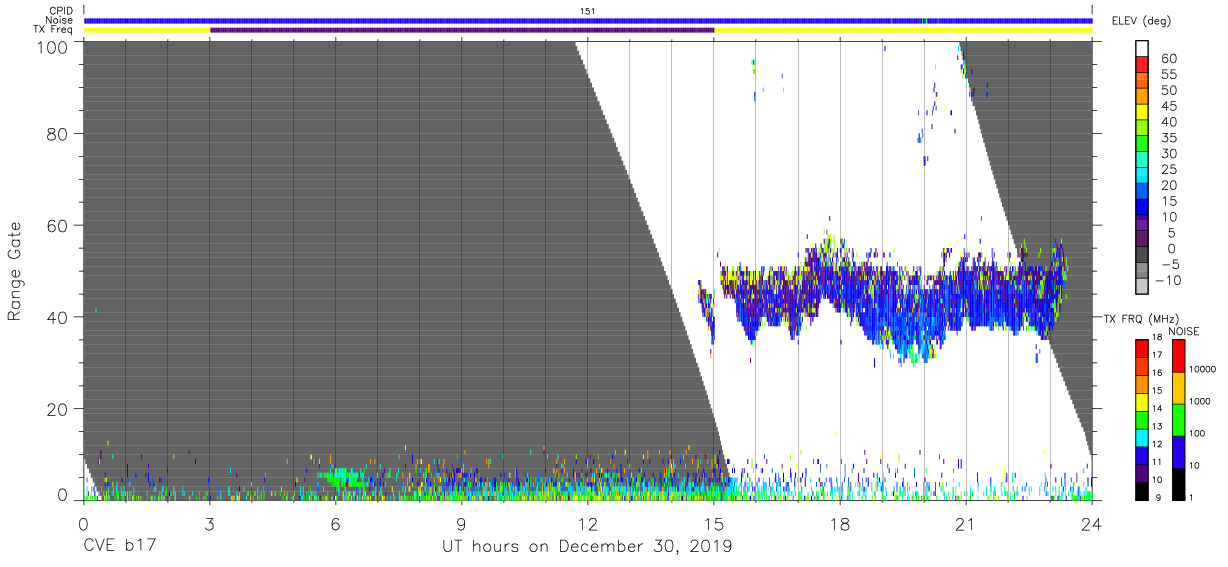
Task: Click the CPID value 151
Action: (x=588, y=11)
